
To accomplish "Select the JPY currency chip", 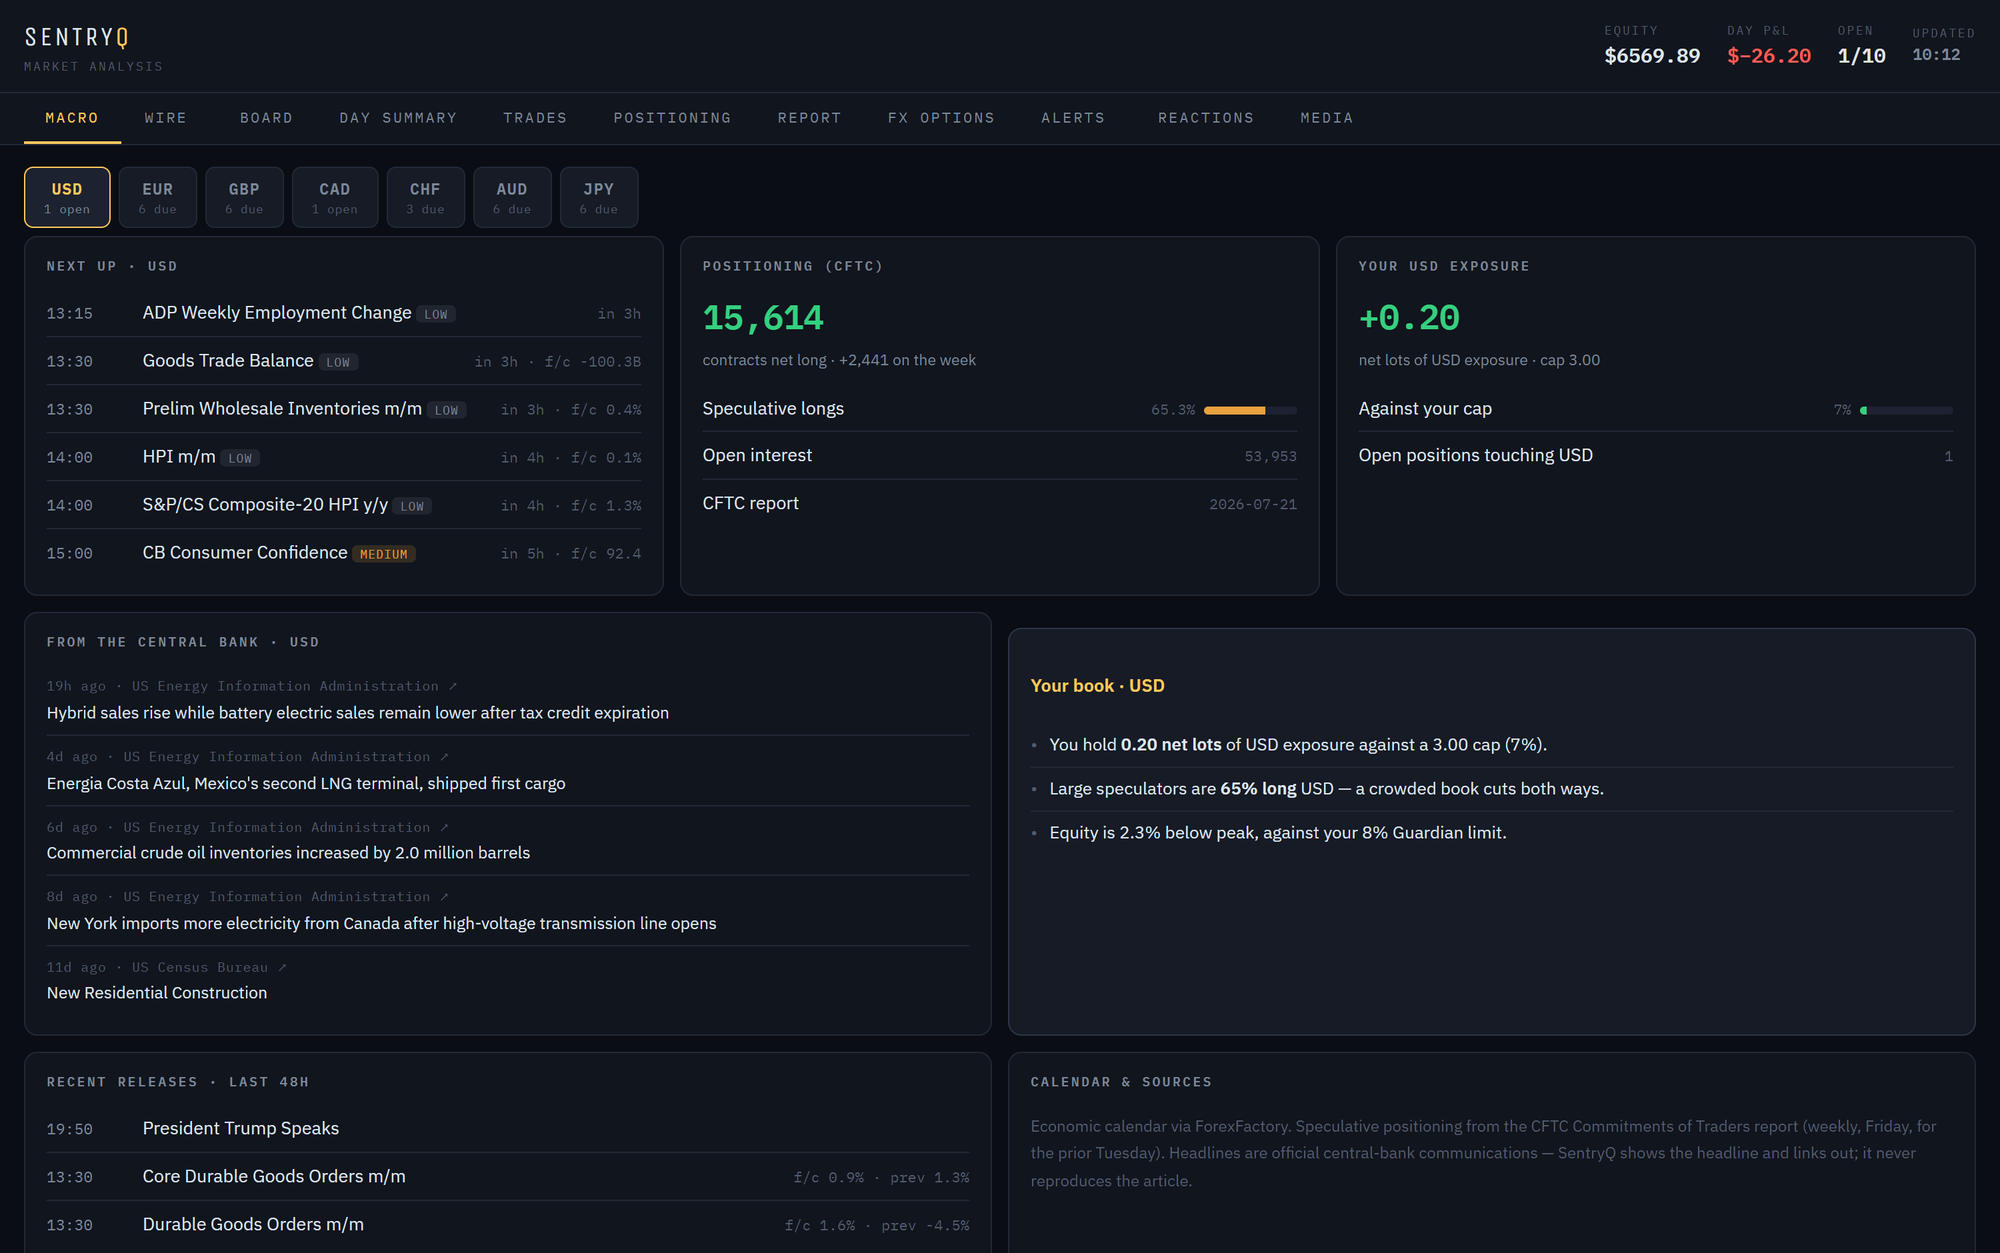I will (599, 197).
